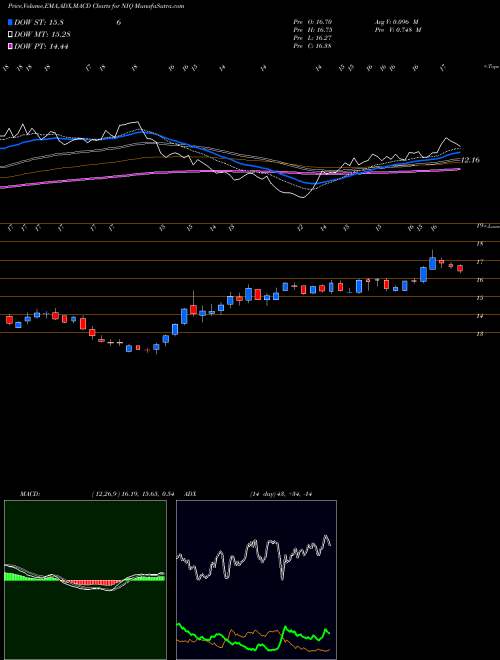Click the '<Tops' label at right edge
Image resolution: width=500 pixels, height=660 pixels.
tap(491, 67)
